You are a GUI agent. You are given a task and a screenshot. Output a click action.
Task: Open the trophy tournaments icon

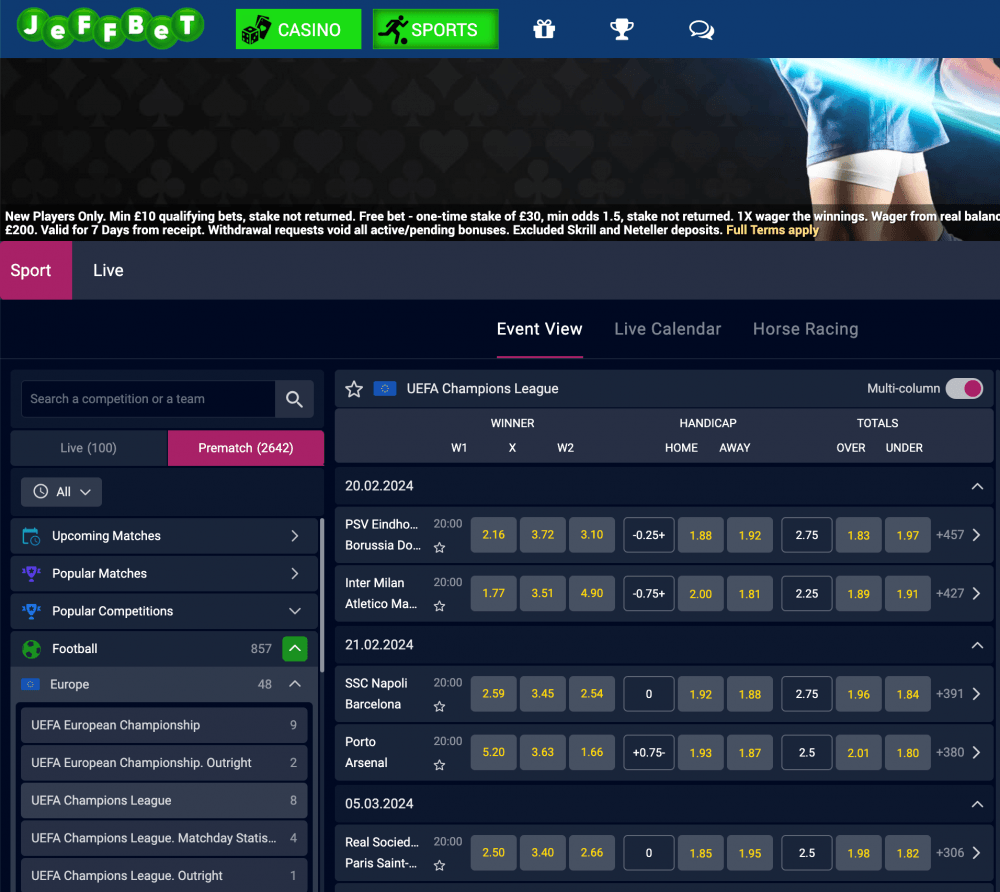[621, 29]
